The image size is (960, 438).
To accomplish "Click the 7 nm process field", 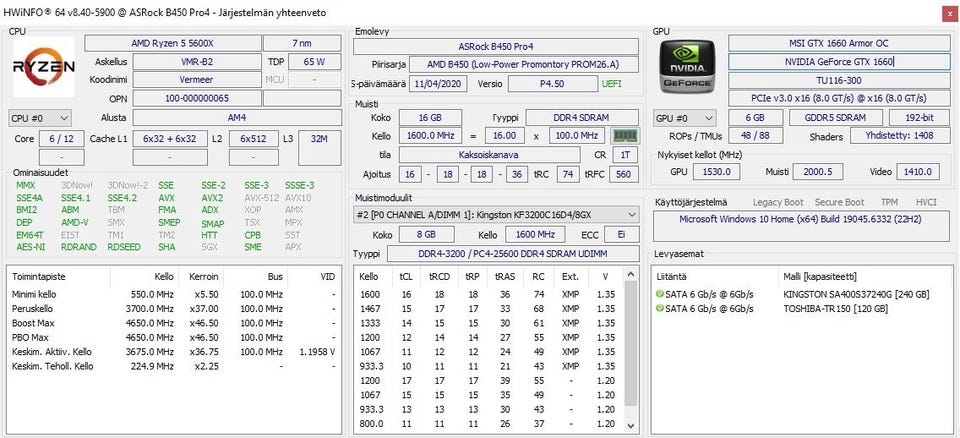I will click(302, 43).
